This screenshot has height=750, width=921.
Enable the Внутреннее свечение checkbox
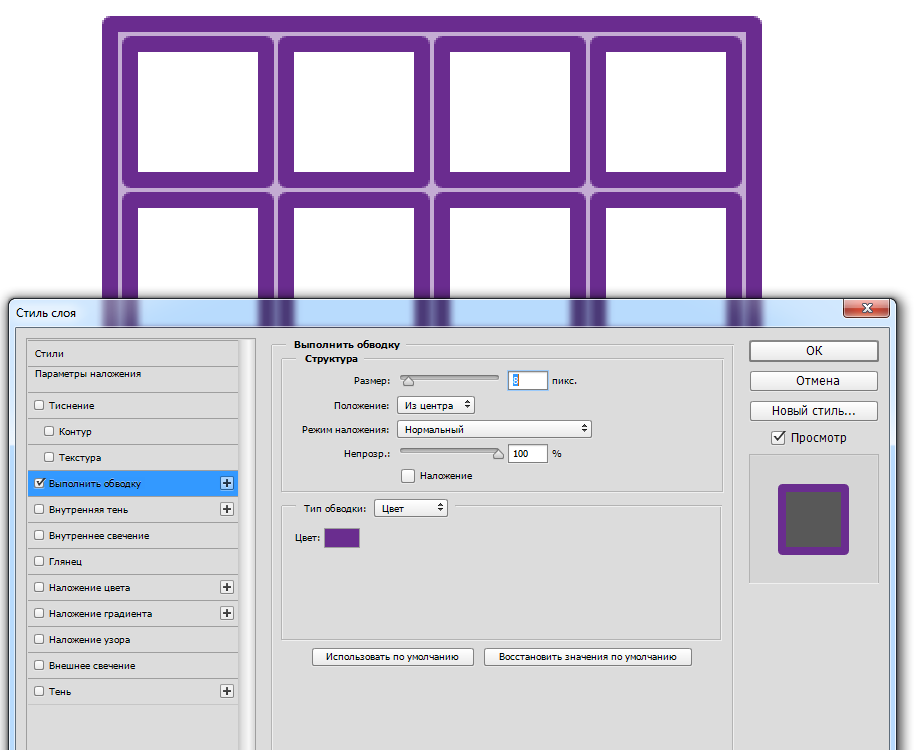coord(39,535)
